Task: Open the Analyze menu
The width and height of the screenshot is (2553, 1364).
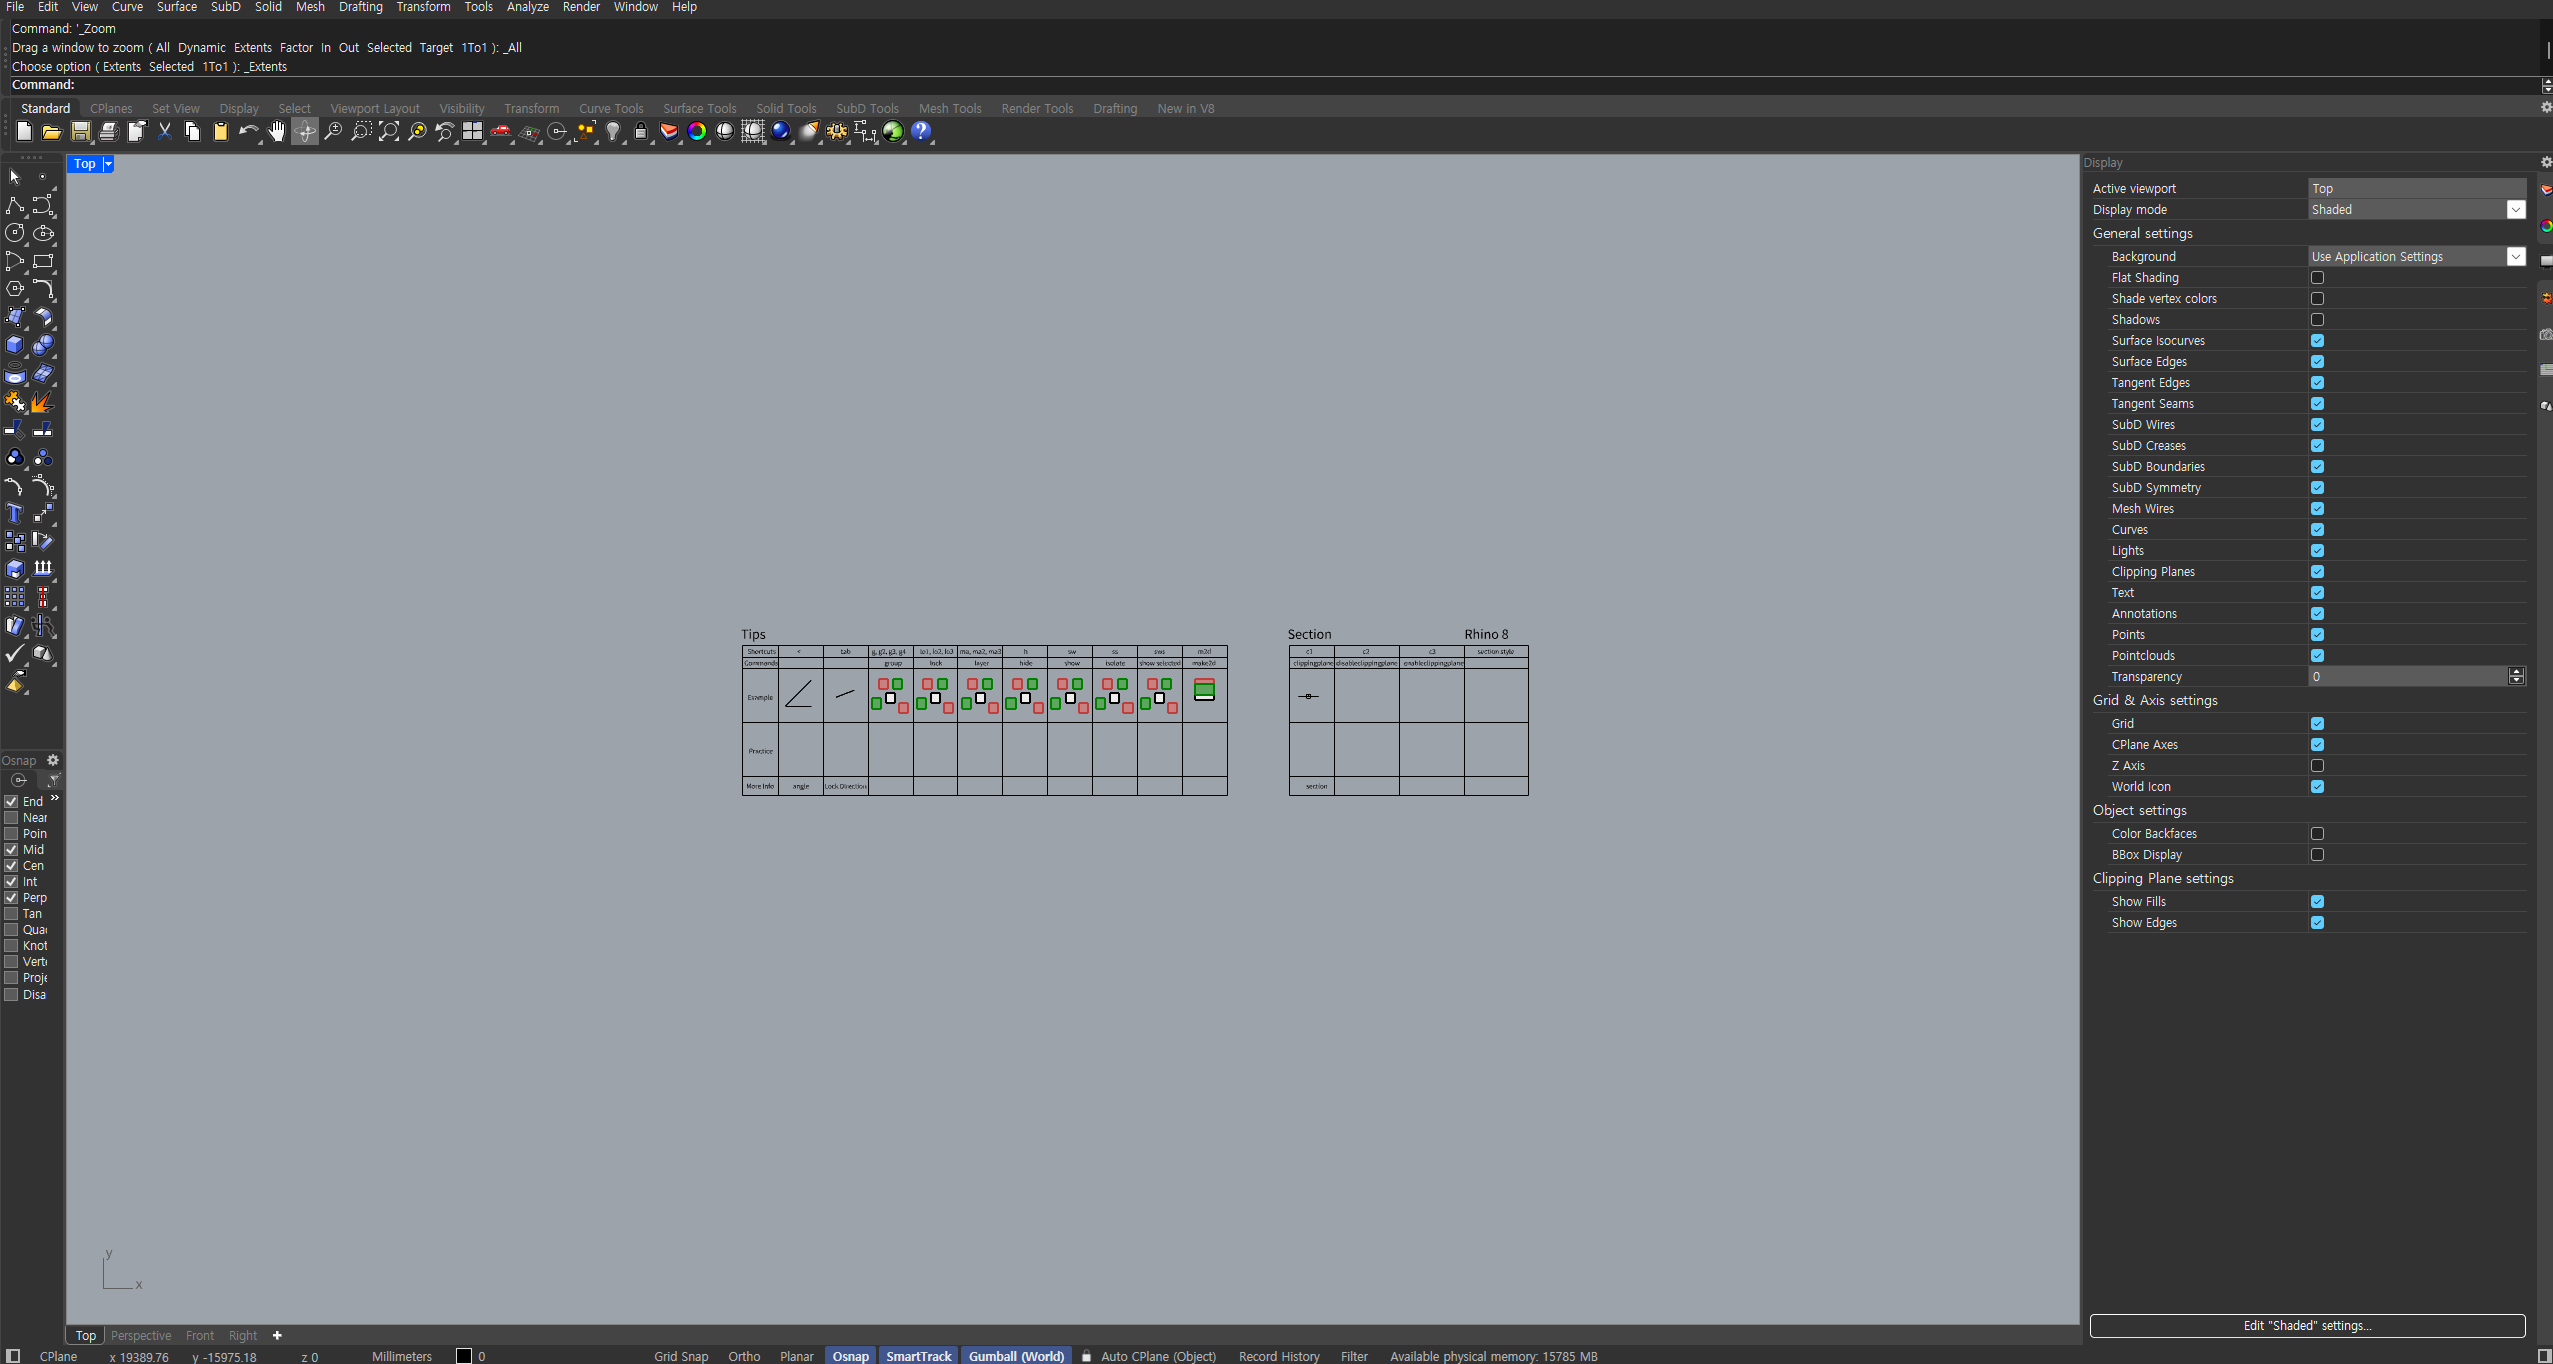Action: click(527, 7)
